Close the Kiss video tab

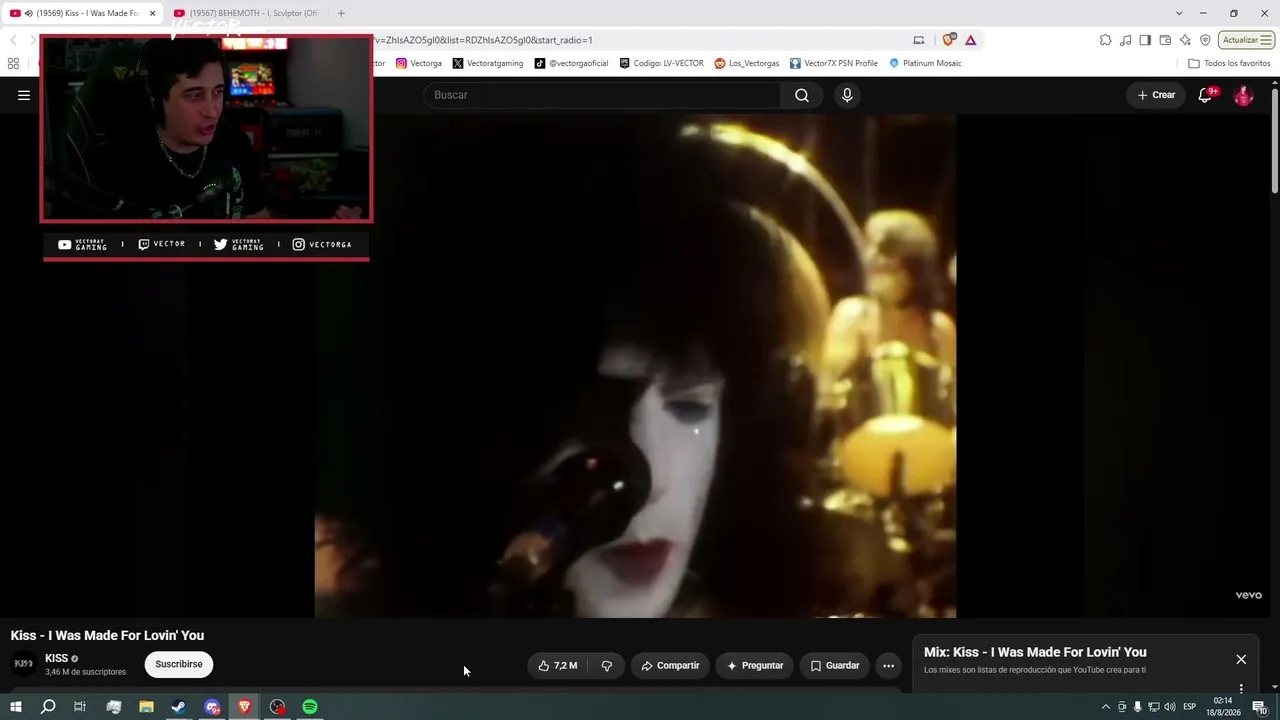(152, 13)
